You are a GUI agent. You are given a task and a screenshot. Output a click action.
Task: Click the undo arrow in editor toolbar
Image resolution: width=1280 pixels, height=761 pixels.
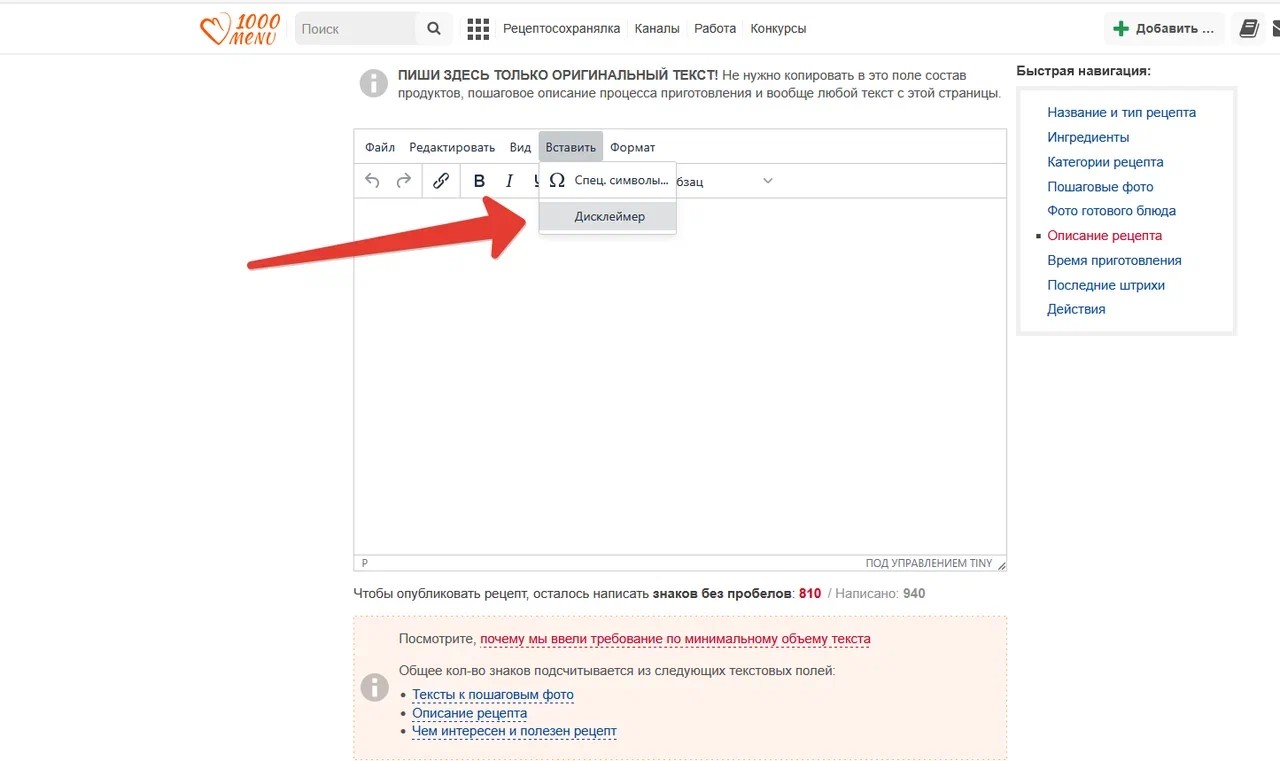372,181
